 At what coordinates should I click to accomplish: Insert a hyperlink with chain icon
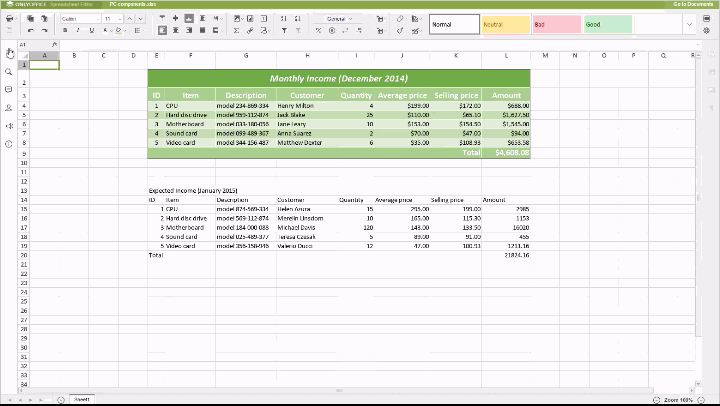pyautogui.click(x=250, y=31)
